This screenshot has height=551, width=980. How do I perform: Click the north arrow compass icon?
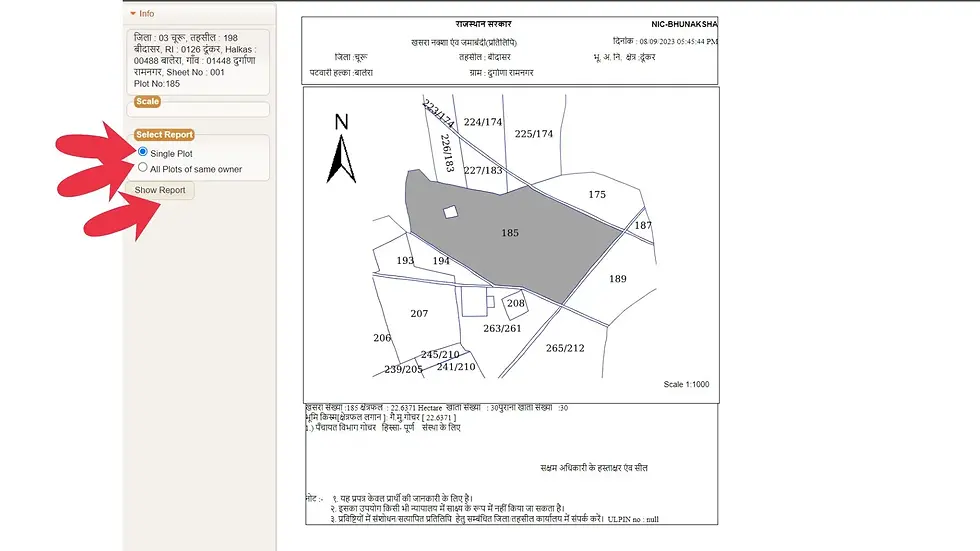(x=341, y=149)
